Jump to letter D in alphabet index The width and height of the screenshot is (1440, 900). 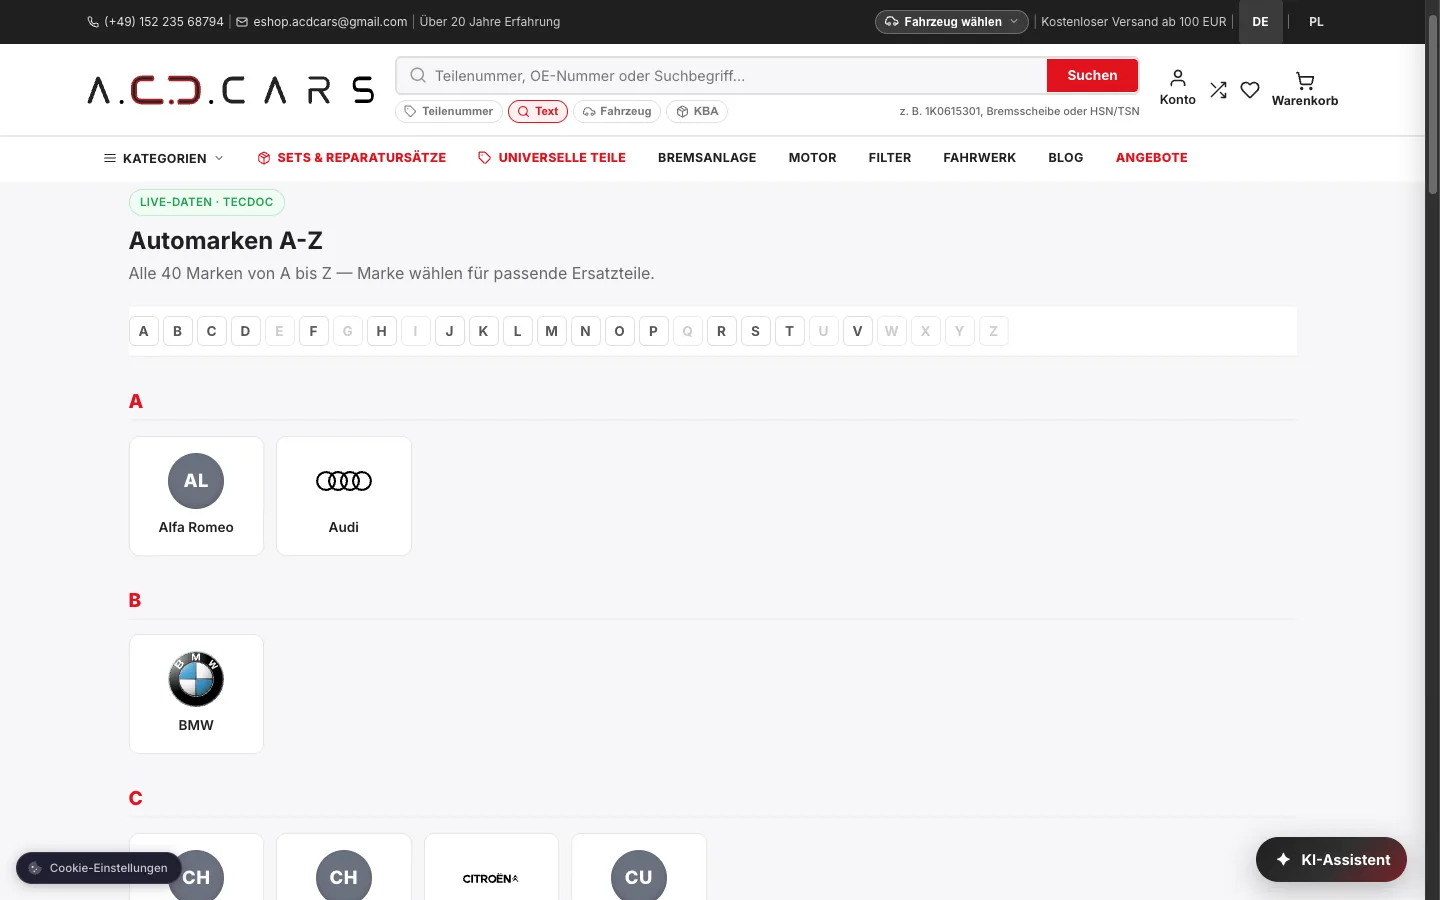246,331
